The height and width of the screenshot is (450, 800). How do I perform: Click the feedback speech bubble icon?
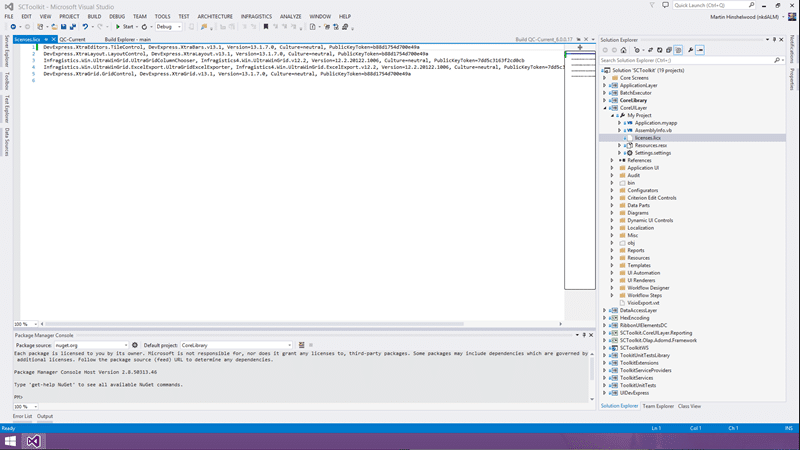[665, 5]
